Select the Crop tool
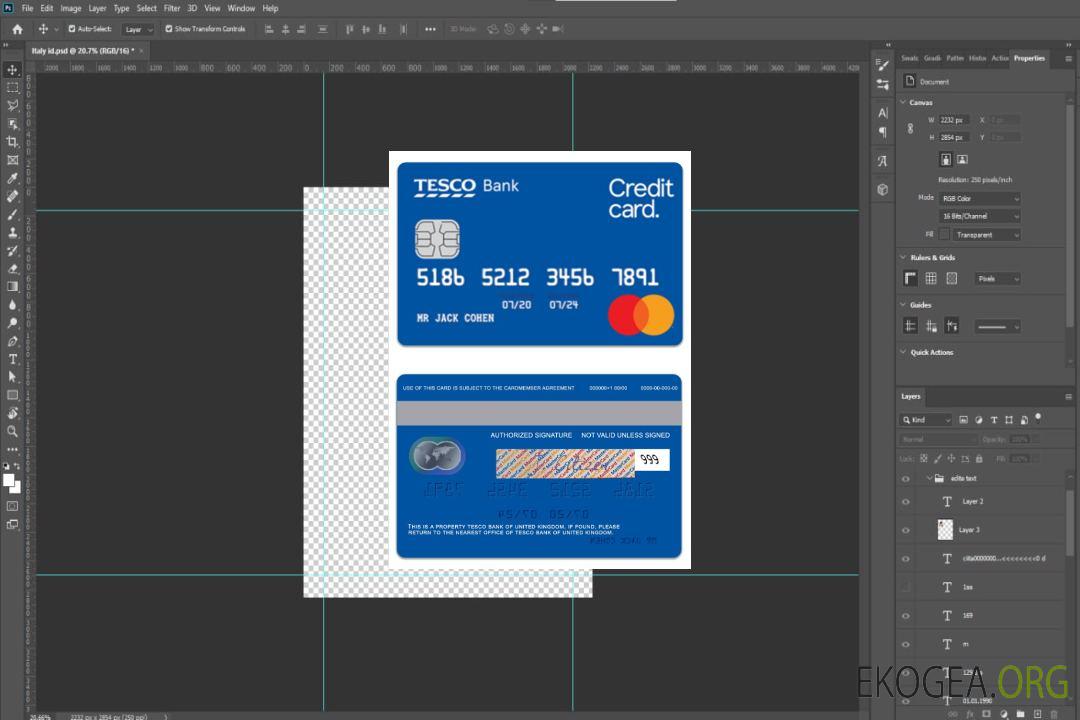Screen dimensions: 1080x720 tap(12, 142)
